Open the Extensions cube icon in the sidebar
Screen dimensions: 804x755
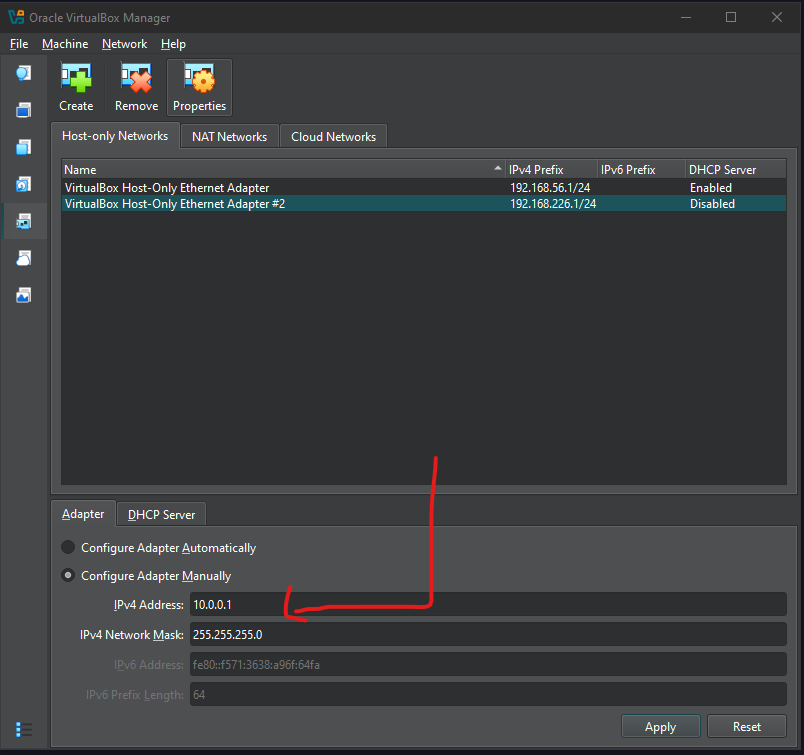(x=24, y=147)
